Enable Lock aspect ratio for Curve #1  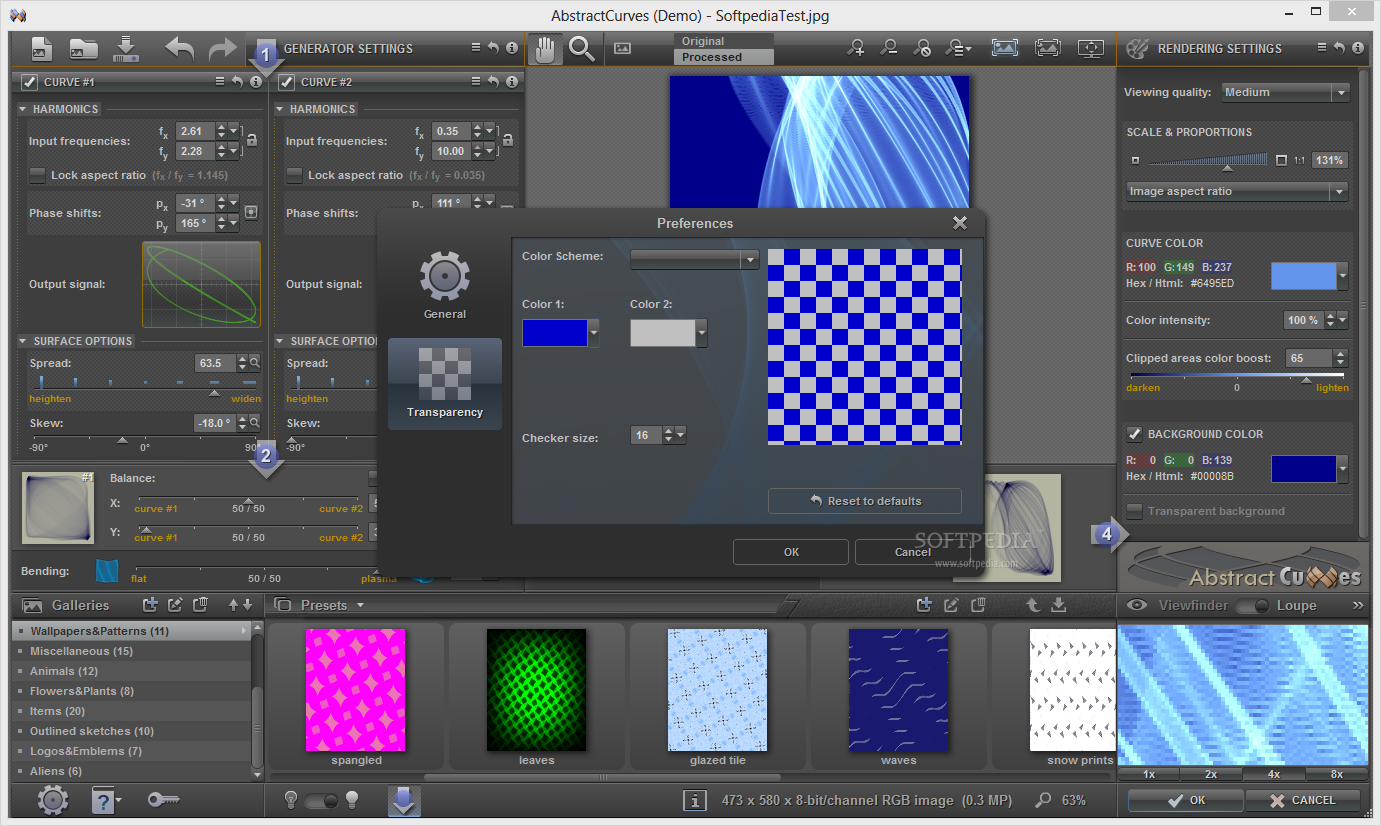click(x=37, y=175)
